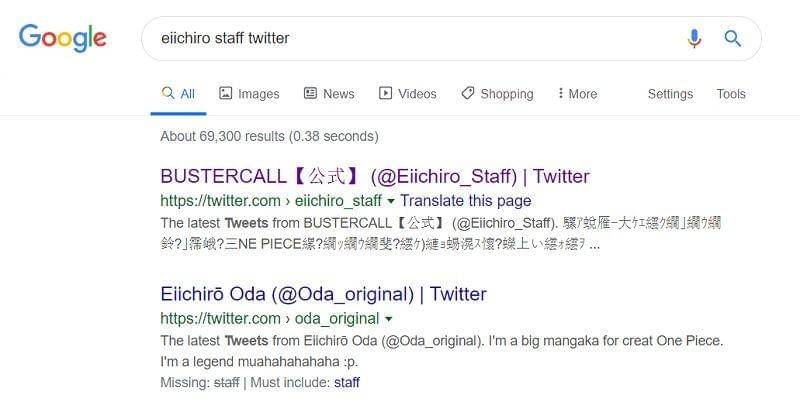Open the BUSTERCALL Twitter result link
800x420 pixels.
click(x=374, y=176)
